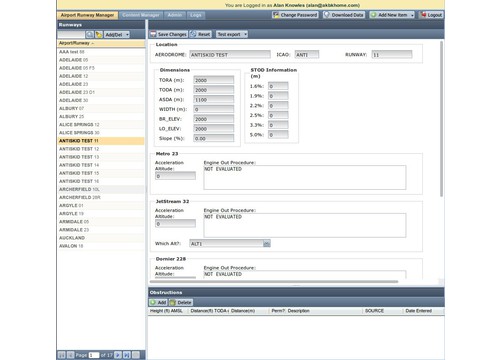Viewport: 500px width, 360px height.
Task: Jump to the last page of runways
Action: click(127, 355)
